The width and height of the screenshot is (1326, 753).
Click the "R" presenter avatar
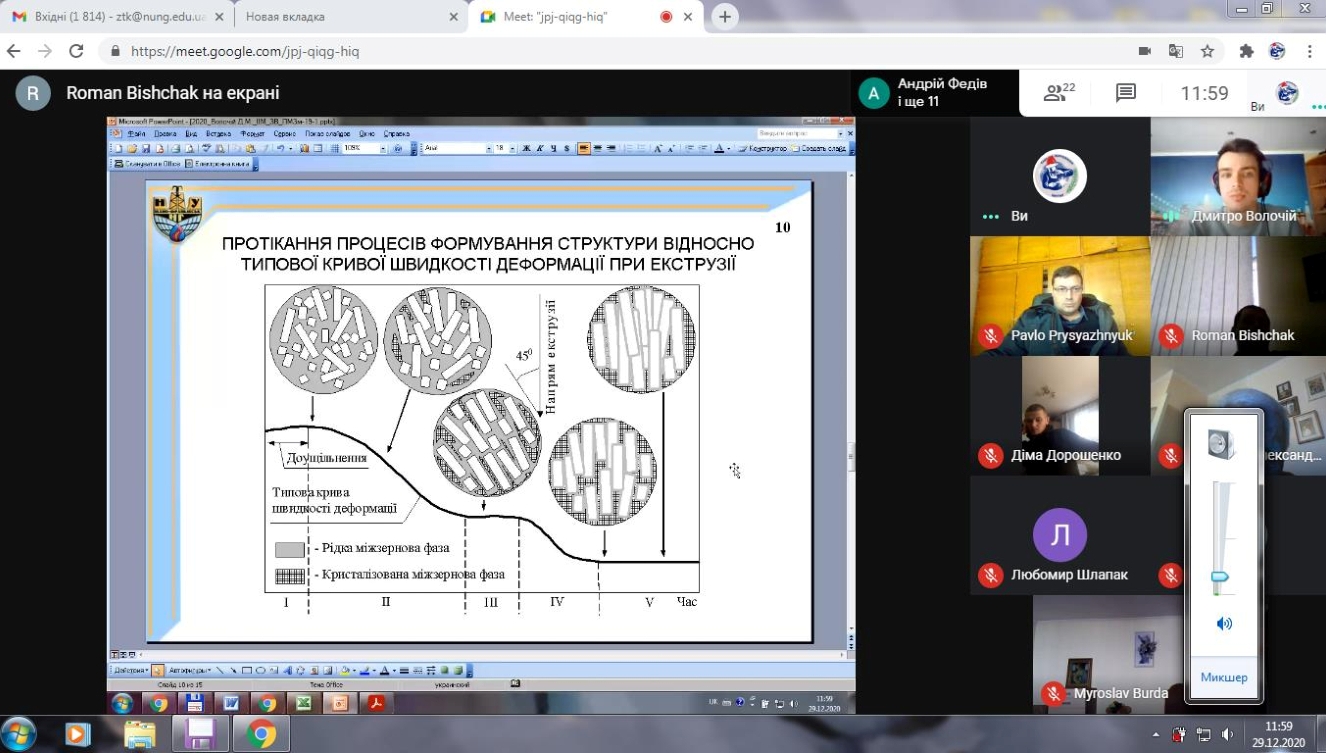click(x=33, y=93)
